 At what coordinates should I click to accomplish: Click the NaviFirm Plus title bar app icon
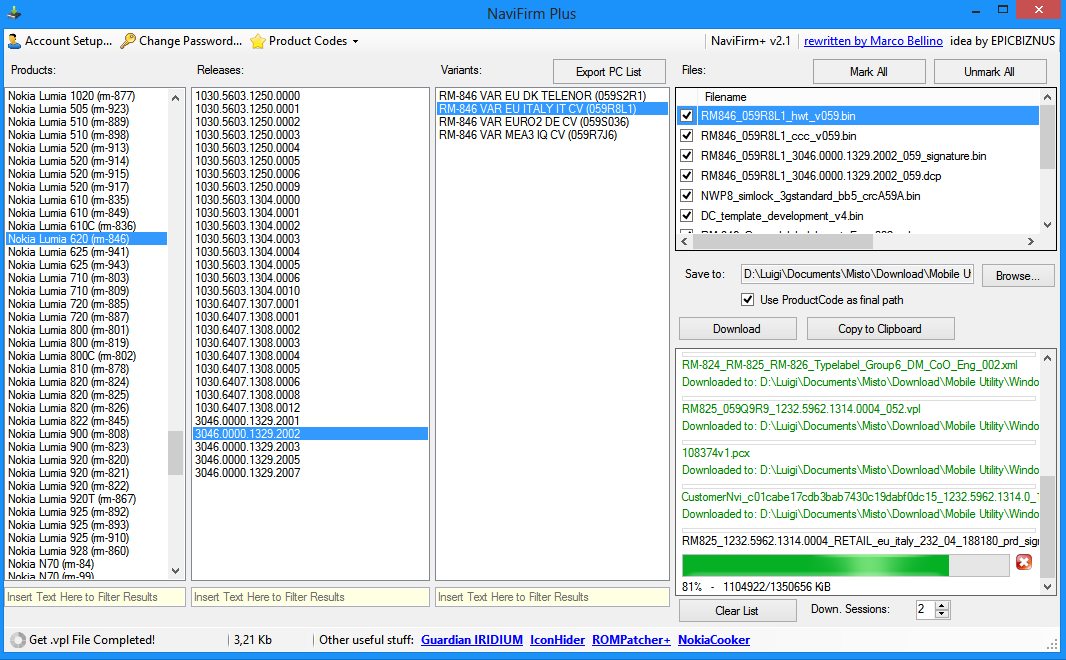coord(14,12)
